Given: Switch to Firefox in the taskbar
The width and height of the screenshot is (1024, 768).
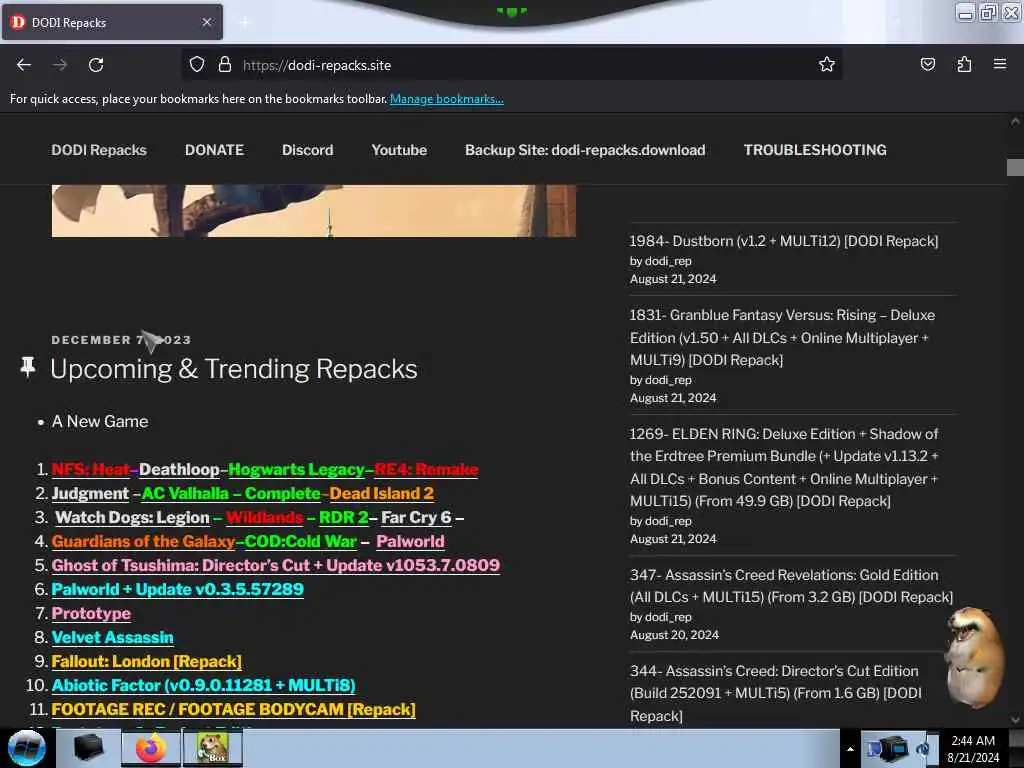Looking at the screenshot, I should point(150,748).
